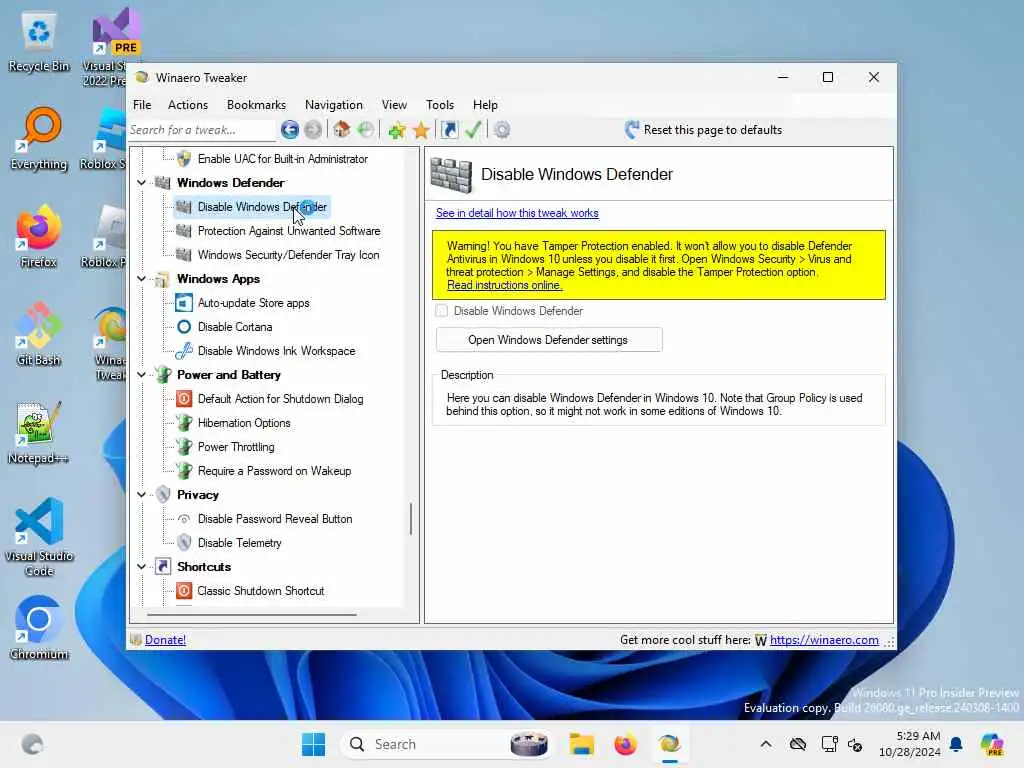The width and height of the screenshot is (1024, 768).
Task: Select Power Throttling tweak
Action: (236, 447)
